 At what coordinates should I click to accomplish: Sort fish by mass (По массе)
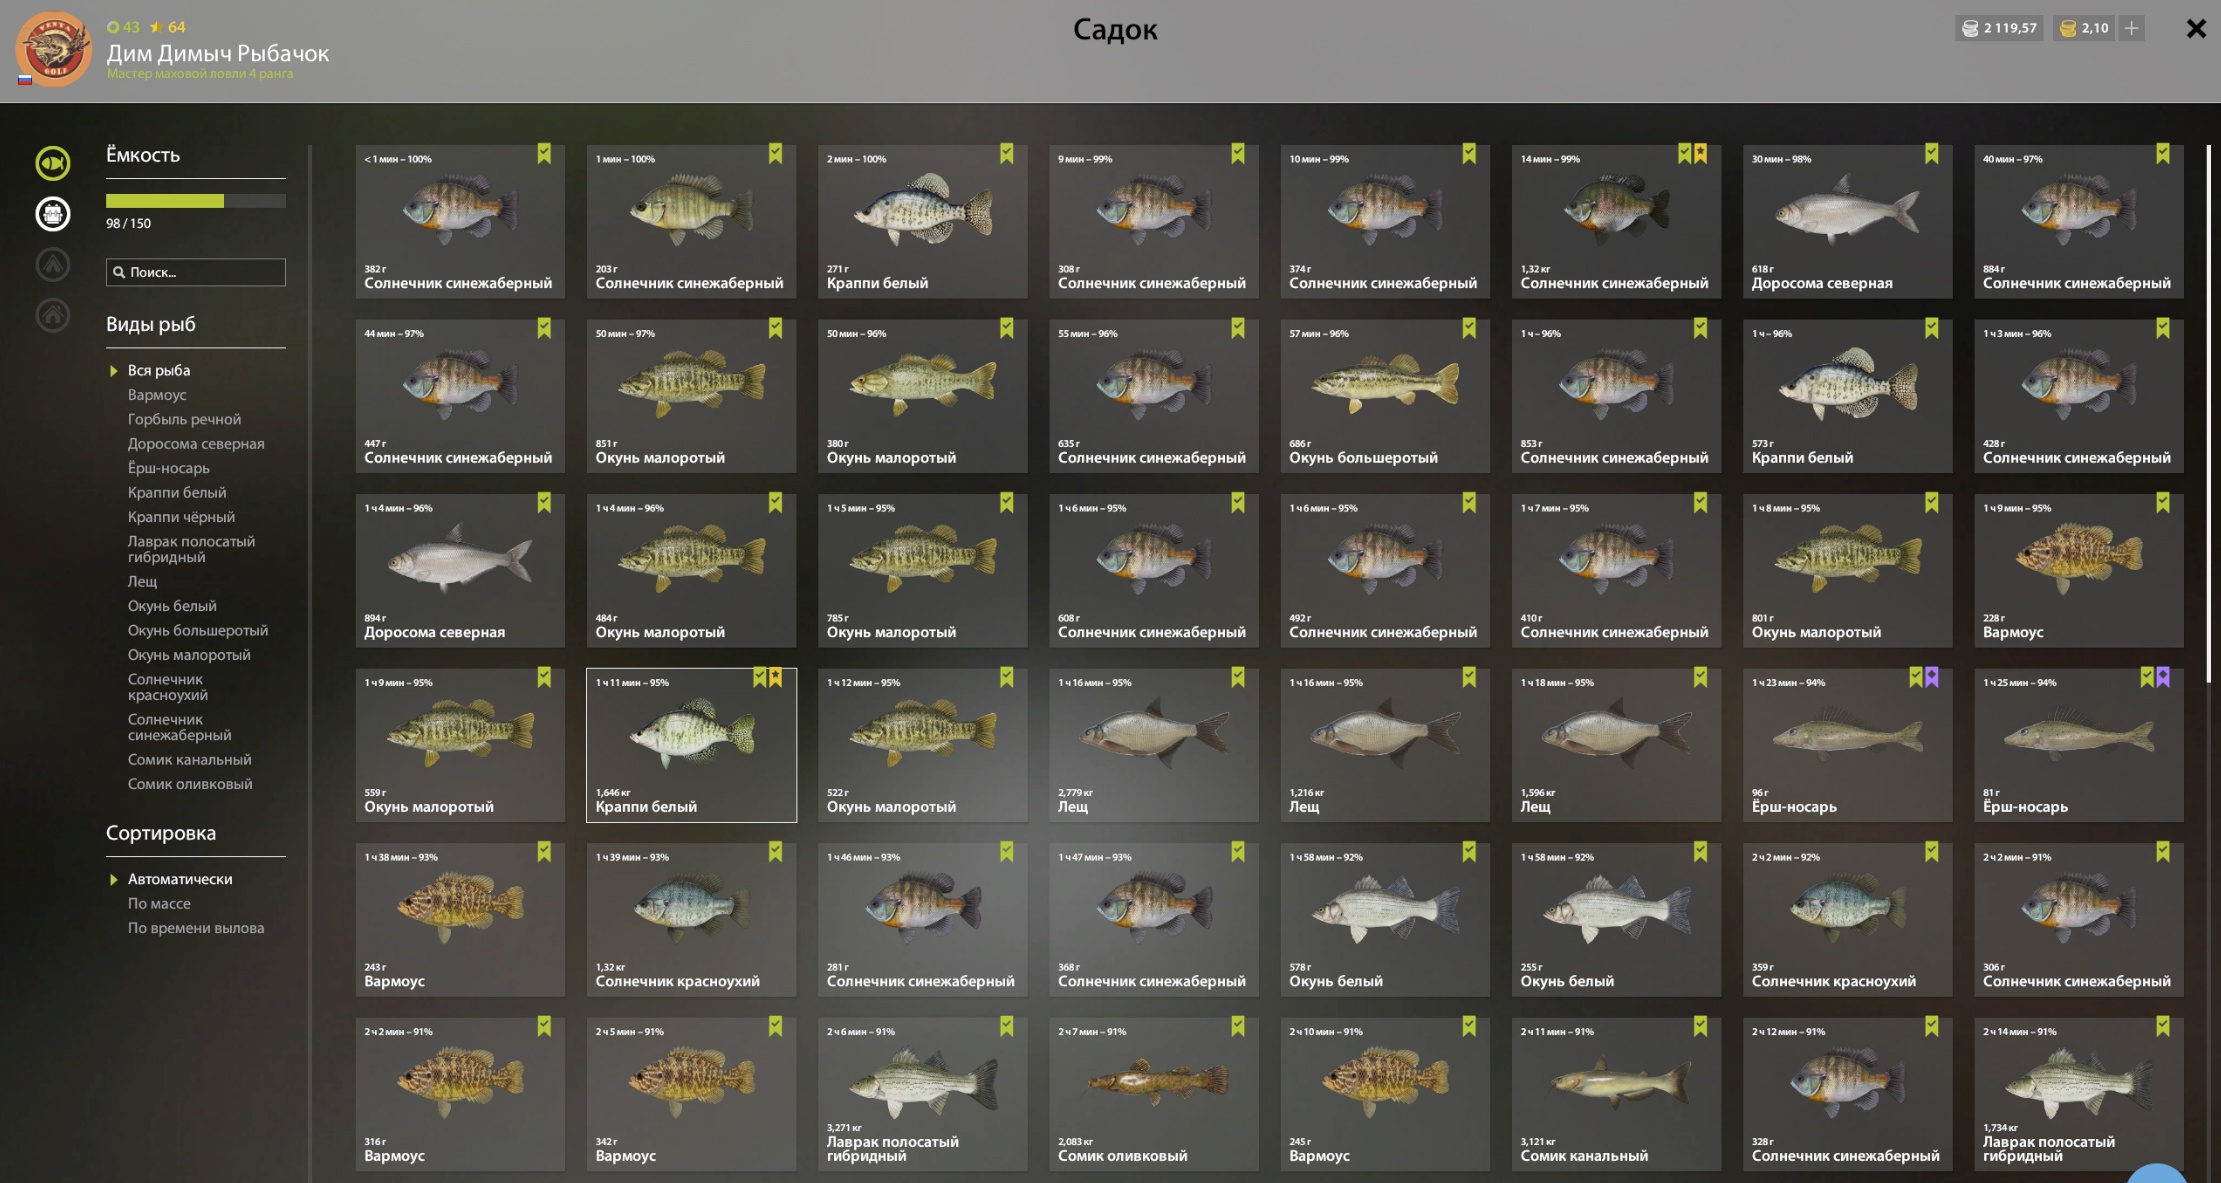pos(159,903)
